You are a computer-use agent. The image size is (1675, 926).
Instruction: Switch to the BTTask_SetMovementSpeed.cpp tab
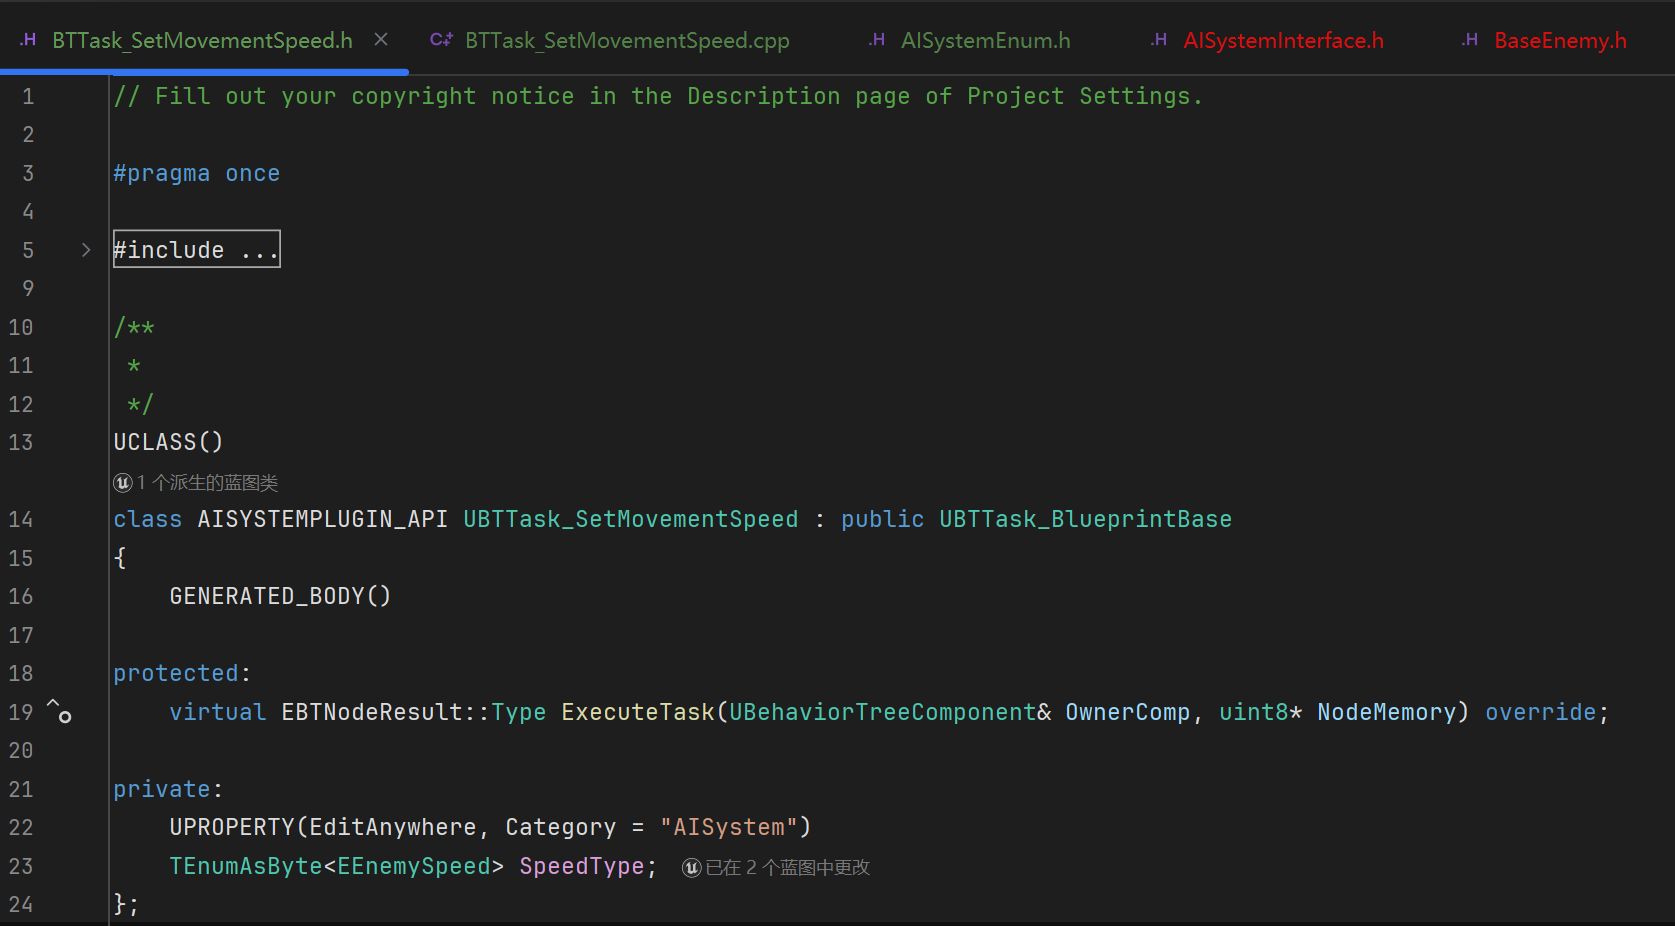610,40
